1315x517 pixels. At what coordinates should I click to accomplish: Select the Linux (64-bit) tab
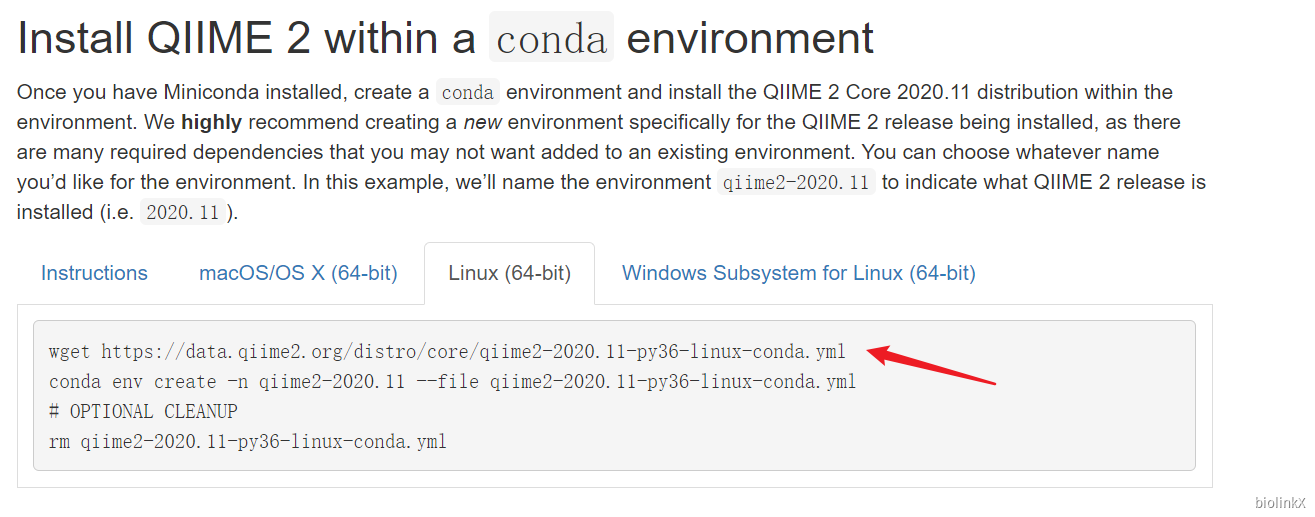point(509,273)
